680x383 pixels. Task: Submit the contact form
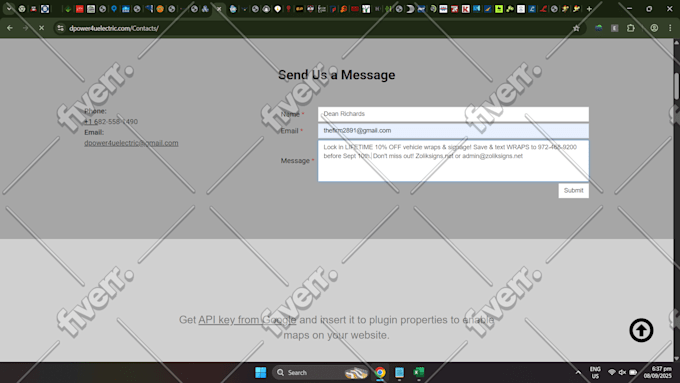pyautogui.click(x=573, y=190)
